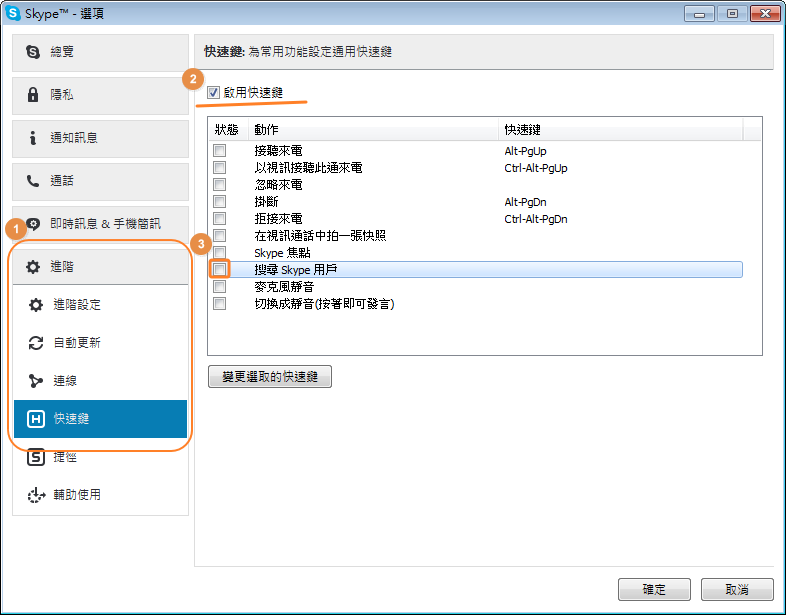Close the Skype options window
The image size is (786, 615).
pyautogui.click(x=765, y=14)
